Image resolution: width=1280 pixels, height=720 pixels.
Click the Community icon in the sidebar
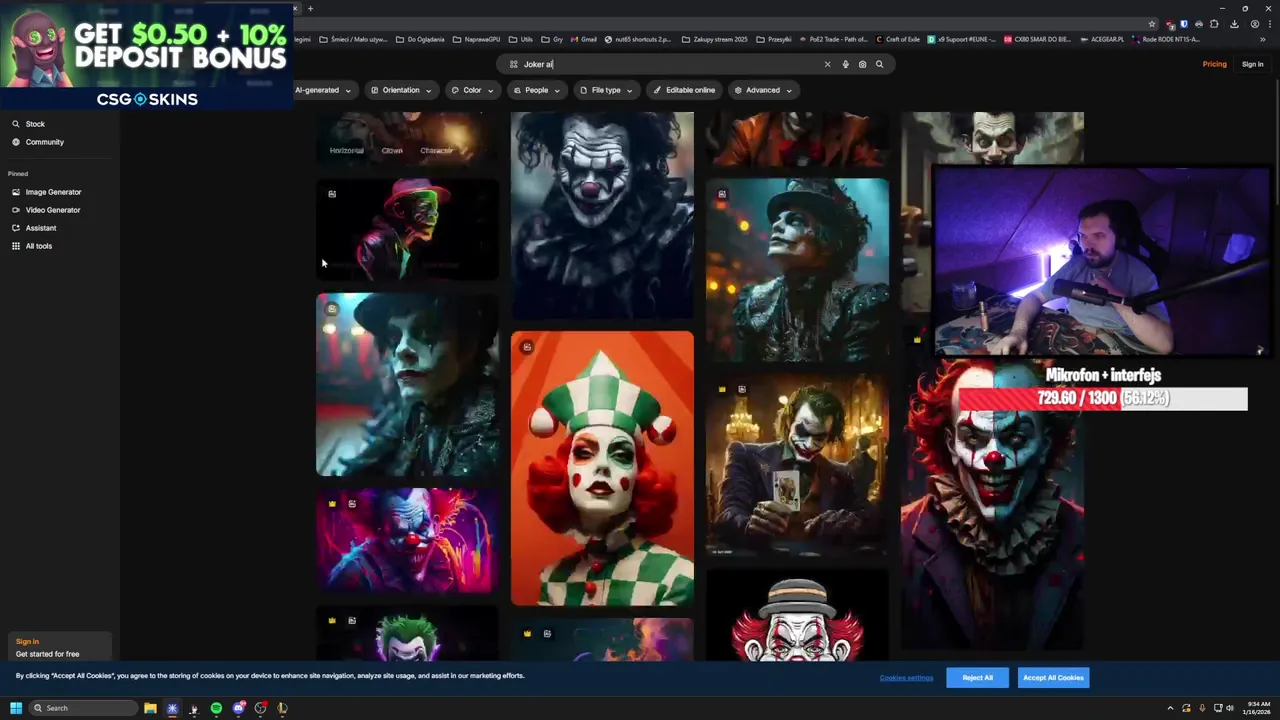(x=16, y=142)
